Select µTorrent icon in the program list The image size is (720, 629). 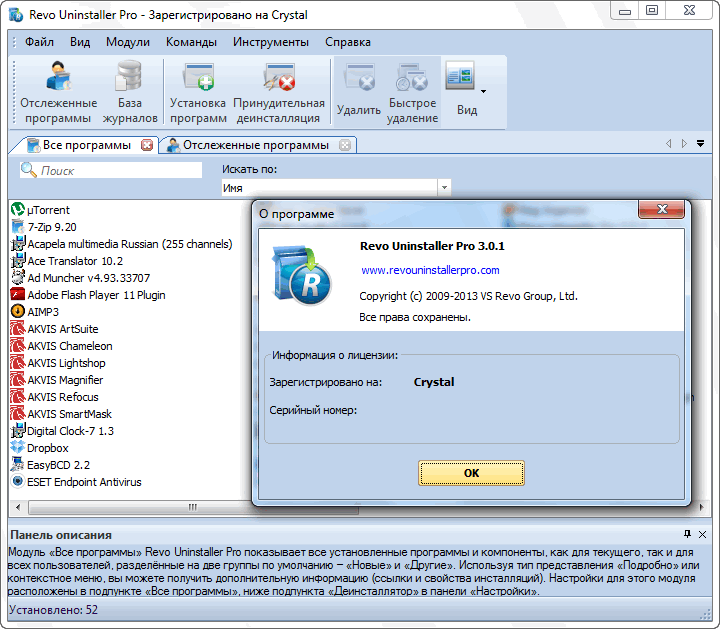[x=17, y=209]
